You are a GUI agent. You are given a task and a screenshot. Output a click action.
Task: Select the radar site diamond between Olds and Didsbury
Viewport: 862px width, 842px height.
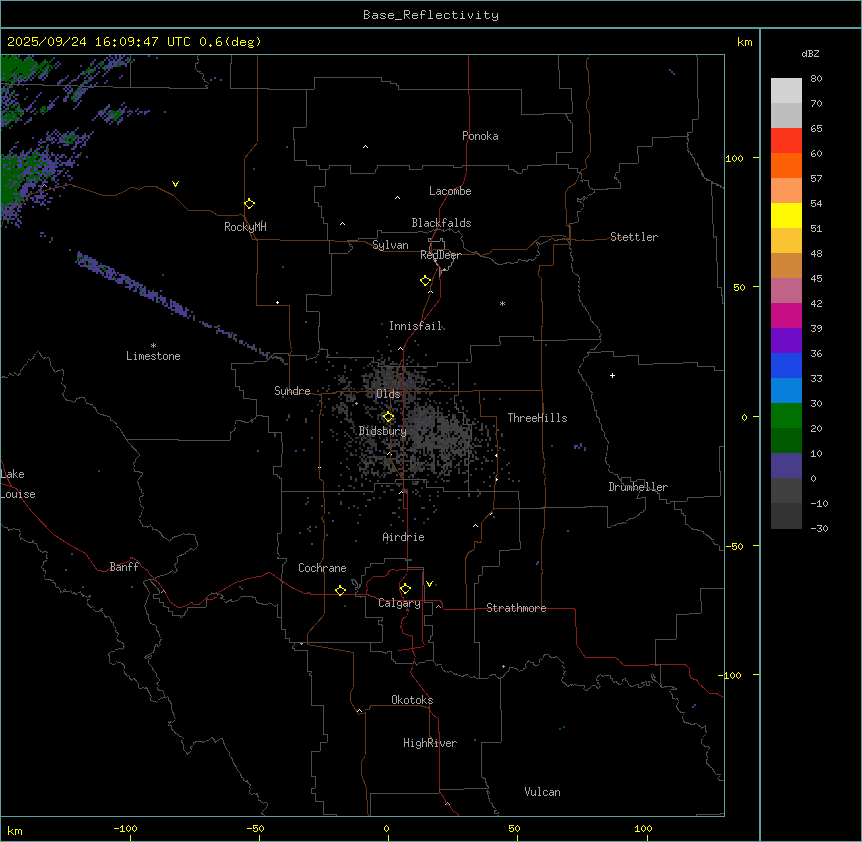click(389, 417)
